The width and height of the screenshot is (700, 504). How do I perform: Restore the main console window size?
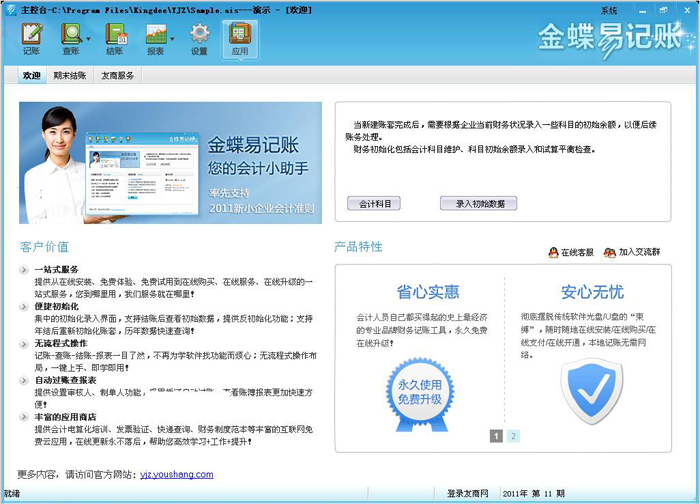(x=664, y=11)
